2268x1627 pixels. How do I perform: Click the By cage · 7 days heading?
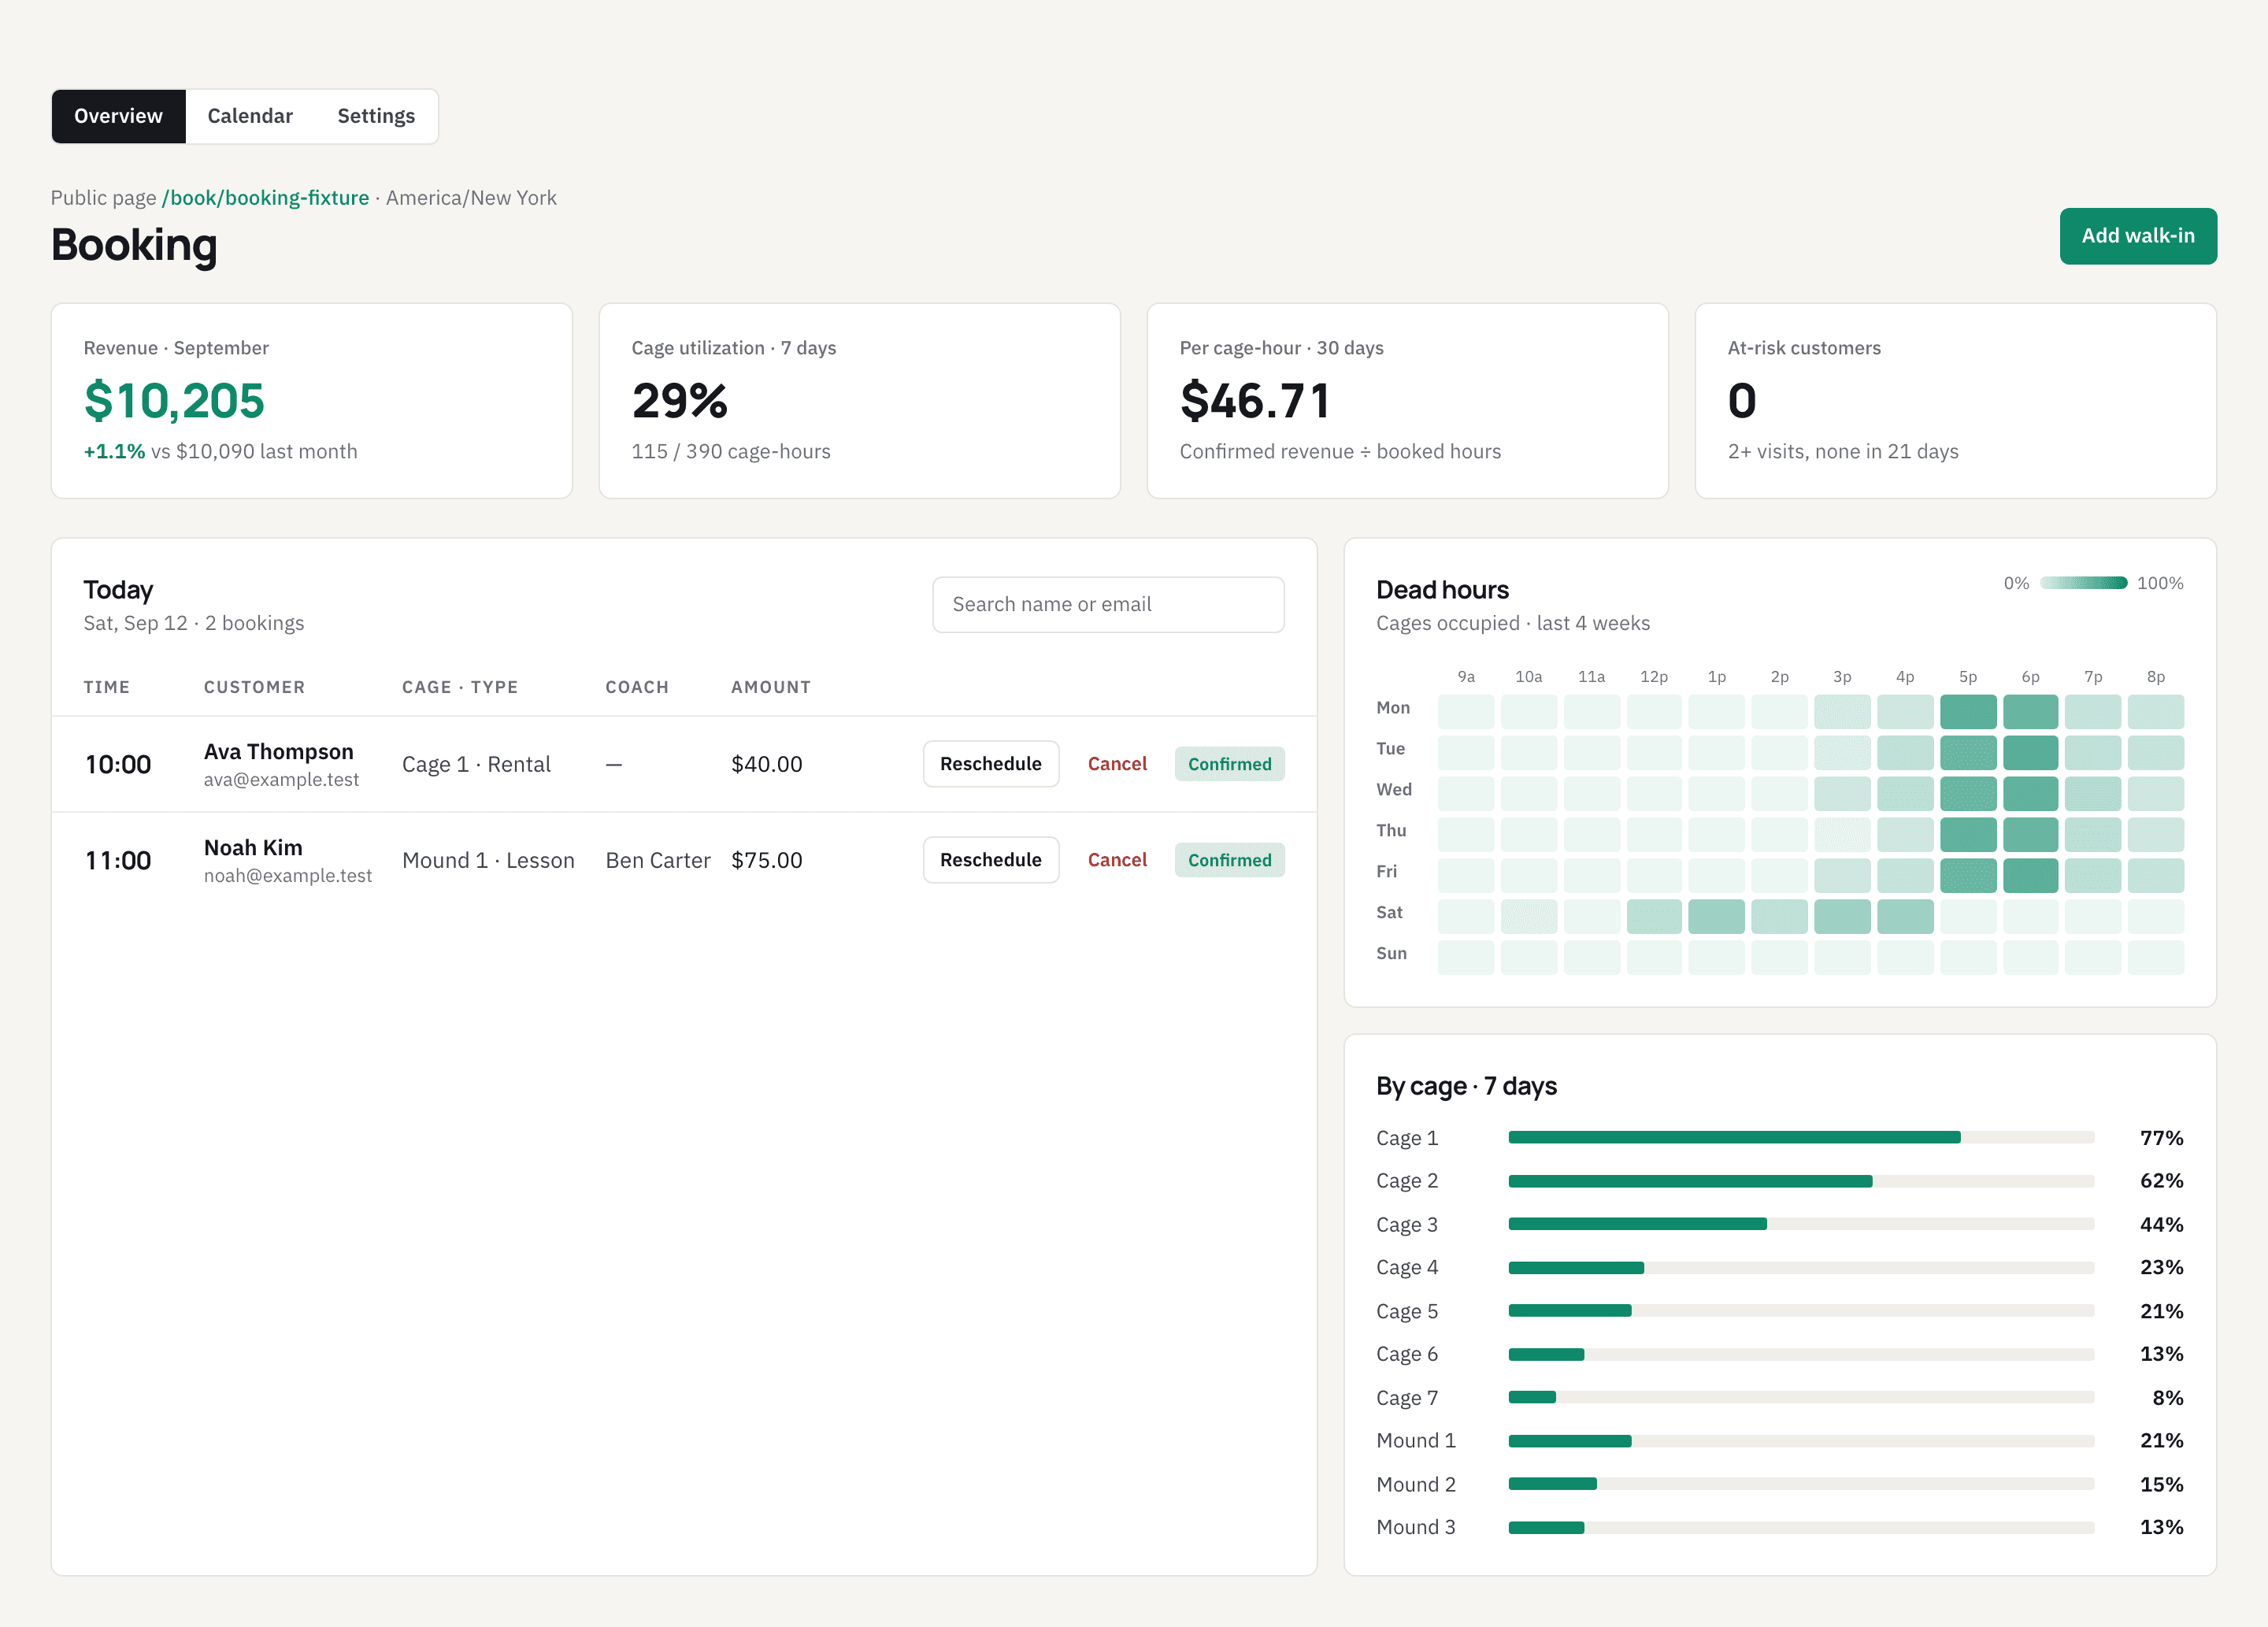click(x=1466, y=1086)
